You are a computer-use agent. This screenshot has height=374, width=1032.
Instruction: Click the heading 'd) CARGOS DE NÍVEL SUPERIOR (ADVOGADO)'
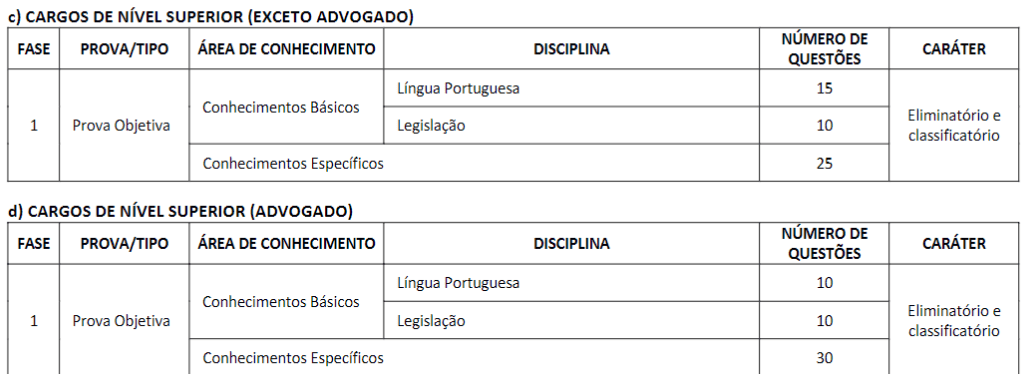(x=180, y=212)
